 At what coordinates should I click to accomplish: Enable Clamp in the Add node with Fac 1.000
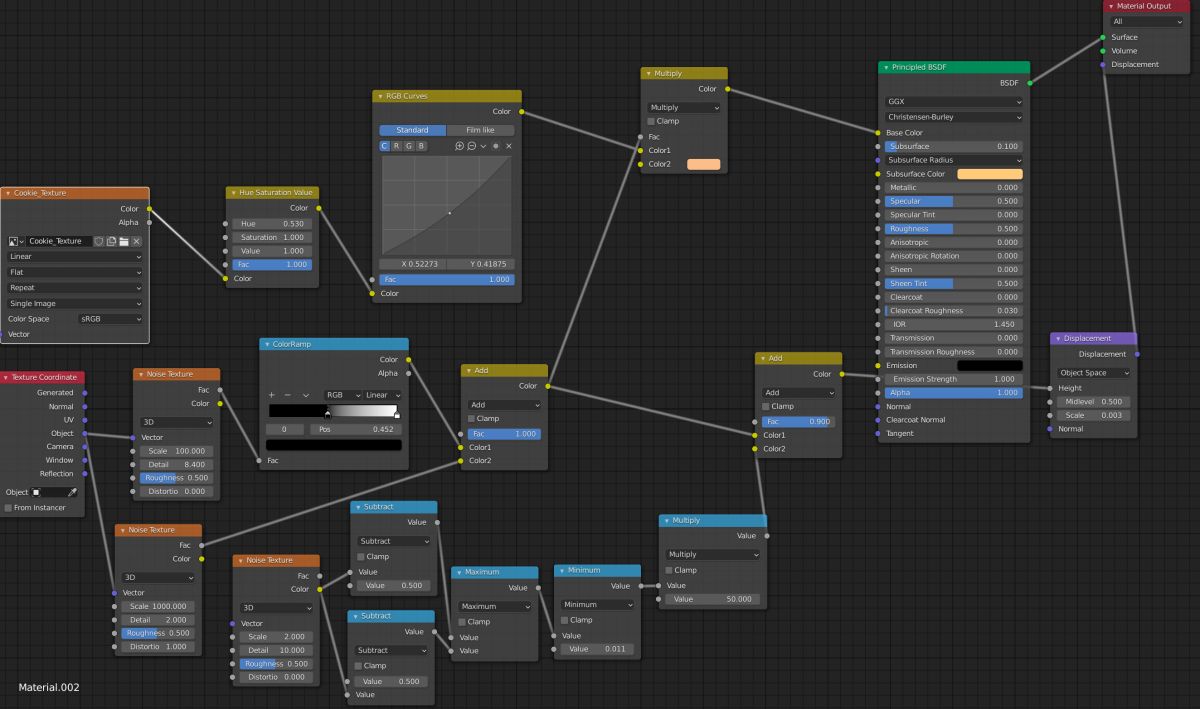[x=472, y=418]
